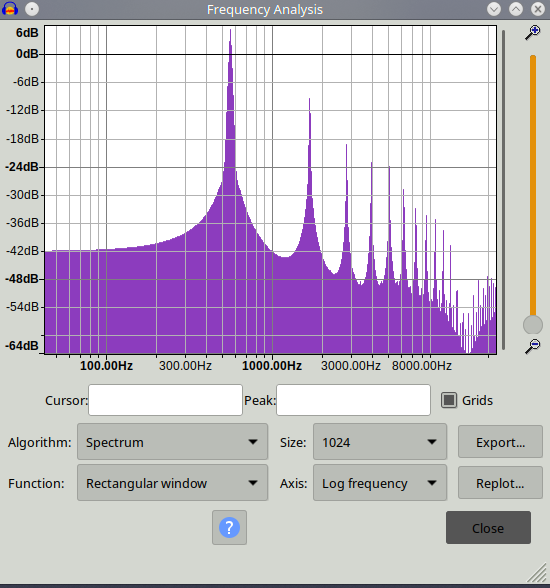Click the 6dB axis label
This screenshot has height=588, width=550.
pyautogui.click(x=27, y=33)
